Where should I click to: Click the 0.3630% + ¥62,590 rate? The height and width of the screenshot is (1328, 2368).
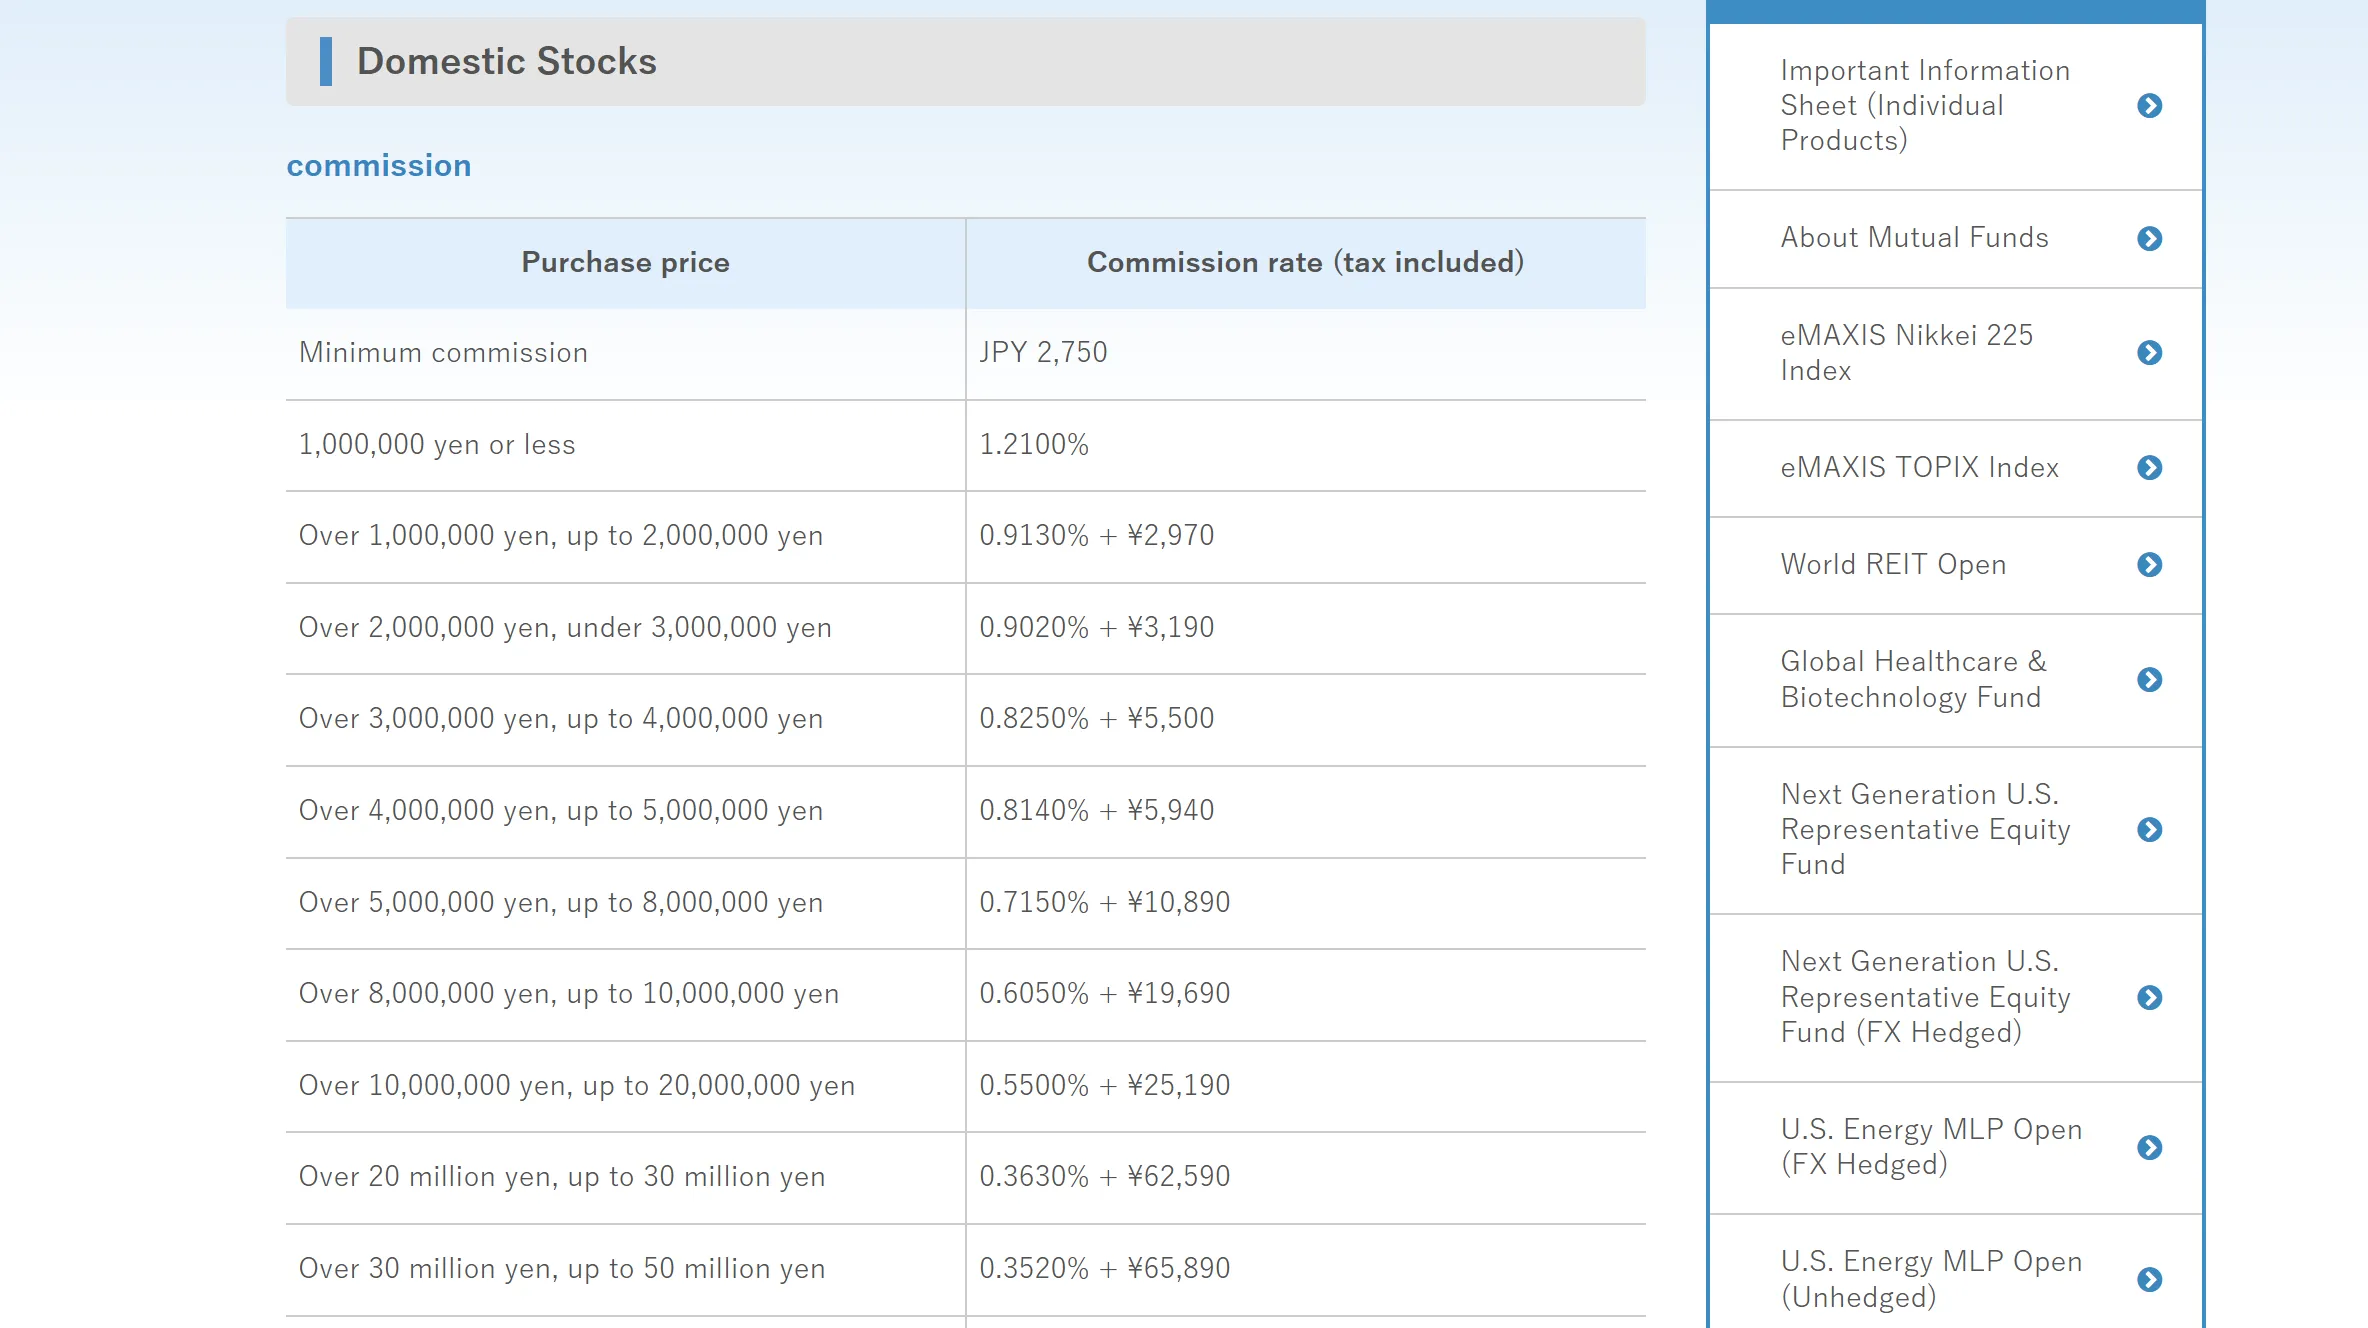1104,1177
